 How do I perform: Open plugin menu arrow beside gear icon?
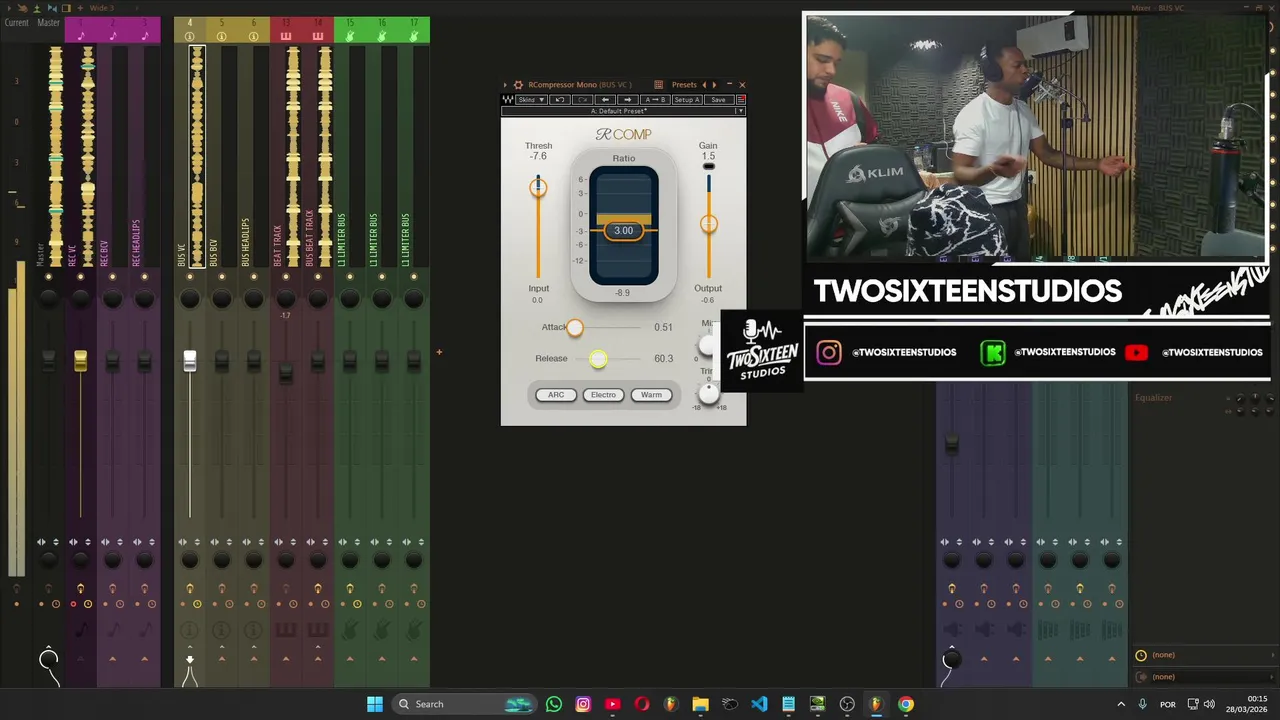tap(506, 85)
